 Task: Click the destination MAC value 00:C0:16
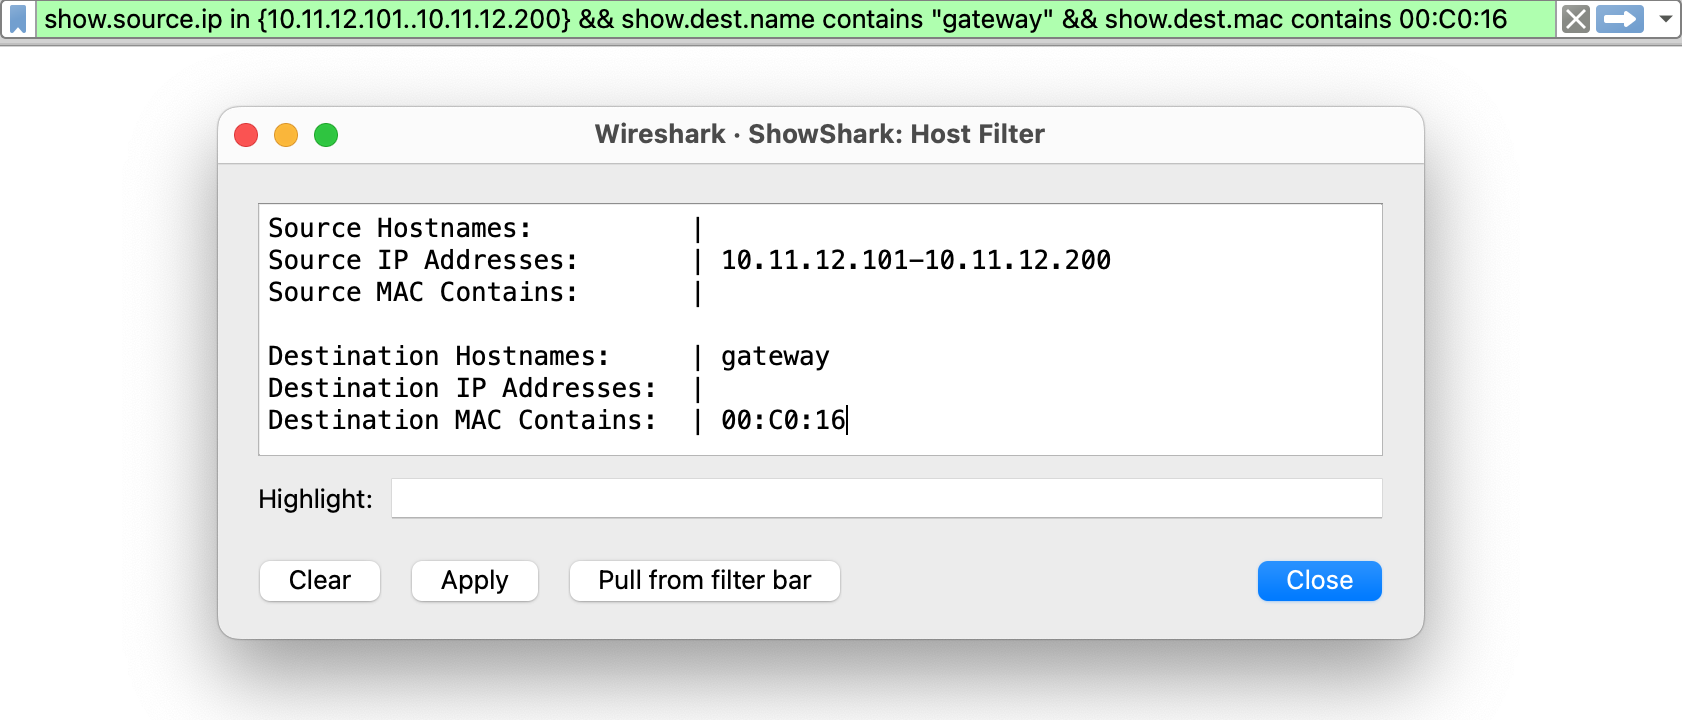point(784,420)
